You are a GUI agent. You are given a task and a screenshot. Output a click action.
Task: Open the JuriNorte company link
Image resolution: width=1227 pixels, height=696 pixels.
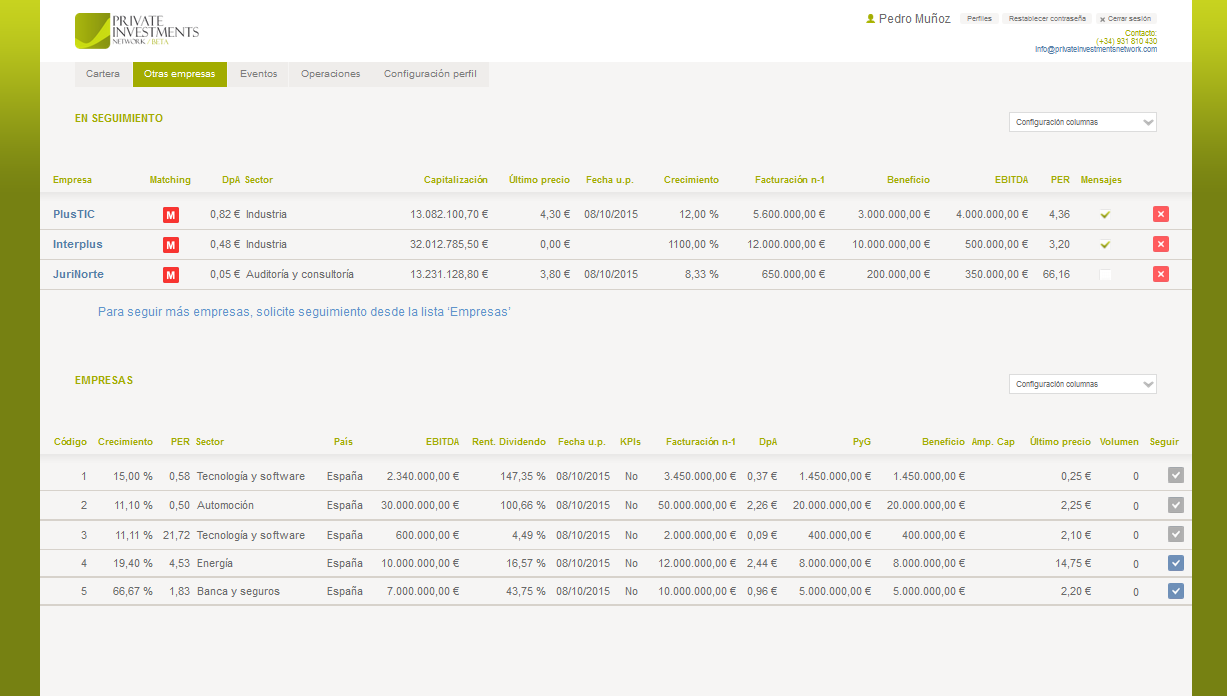tap(78, 274)
